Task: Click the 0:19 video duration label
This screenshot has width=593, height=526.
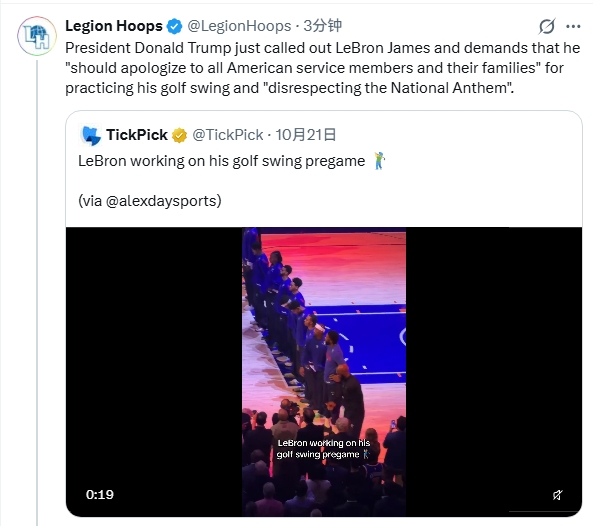Action: tap(99, 495)
